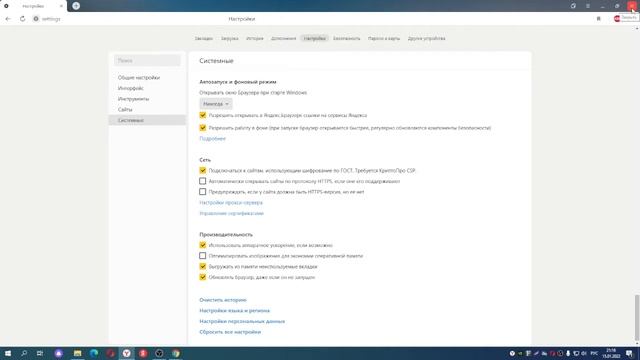Enable warning about missing HTTPS version

pyautogui.click(x=202, y=191)
